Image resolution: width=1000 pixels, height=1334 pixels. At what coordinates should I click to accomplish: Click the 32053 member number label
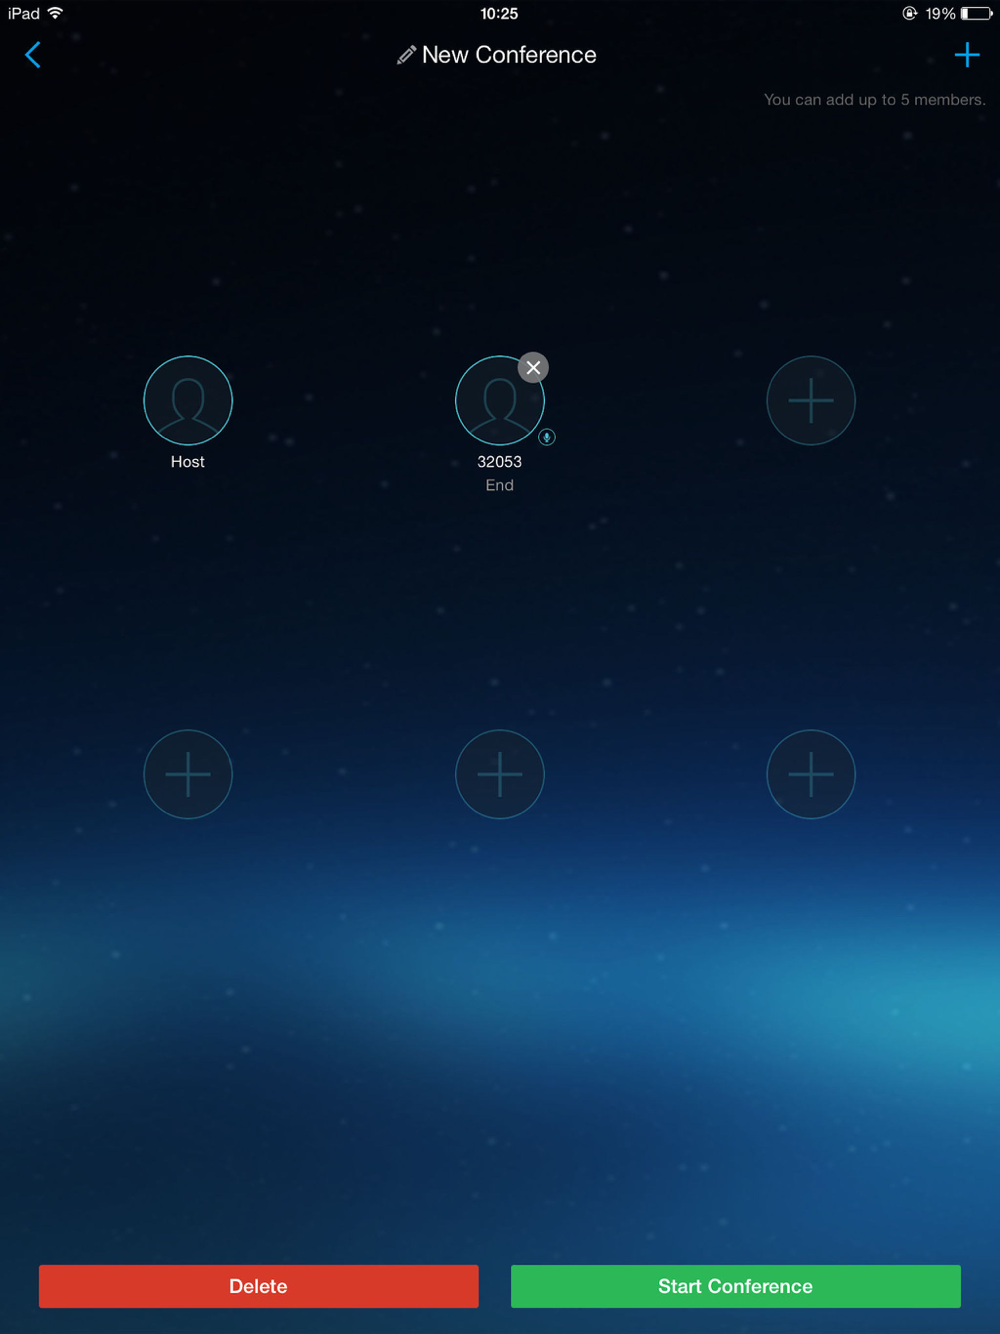[500, 462]
